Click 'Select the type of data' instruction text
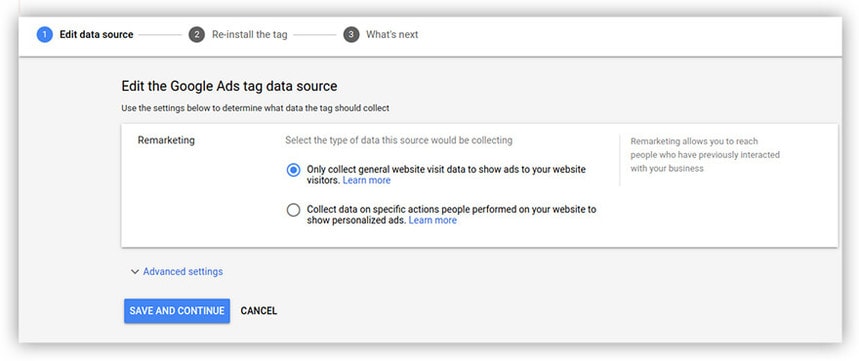 coord(399,140)
